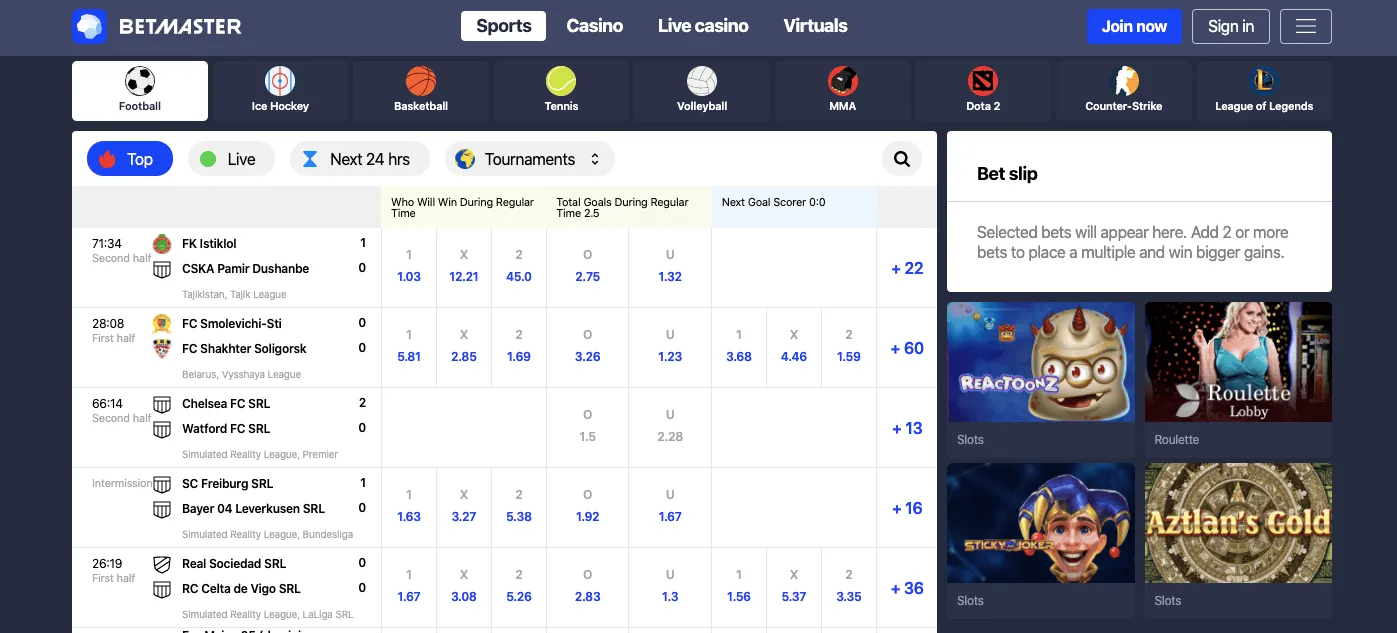
Task: Open the Dota 2 esports section
Action: (x=982, y=90)
